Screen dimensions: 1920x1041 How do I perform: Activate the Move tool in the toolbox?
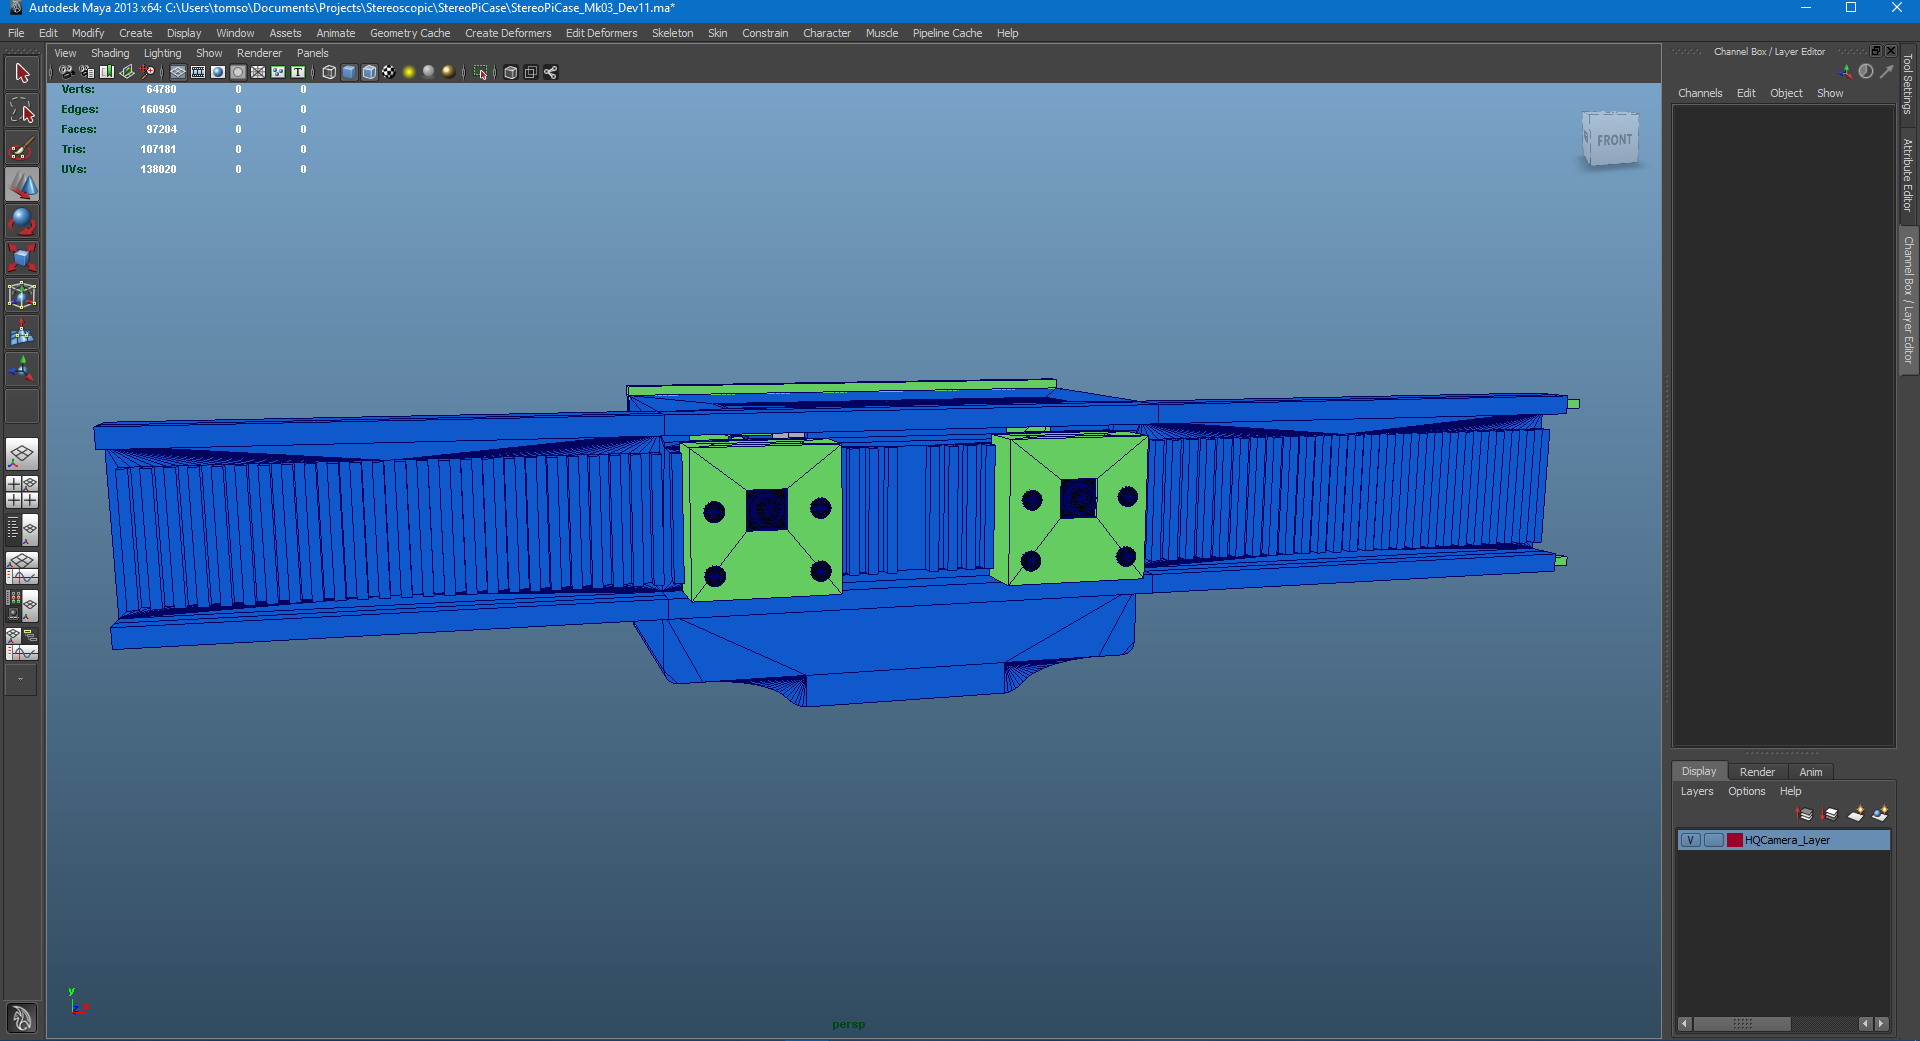click(x=22, y=185)
